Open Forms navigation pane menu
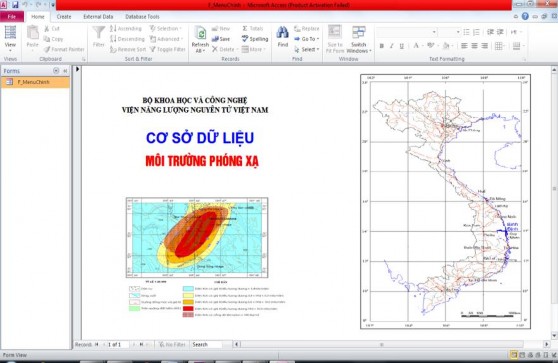 pos(56,71)
